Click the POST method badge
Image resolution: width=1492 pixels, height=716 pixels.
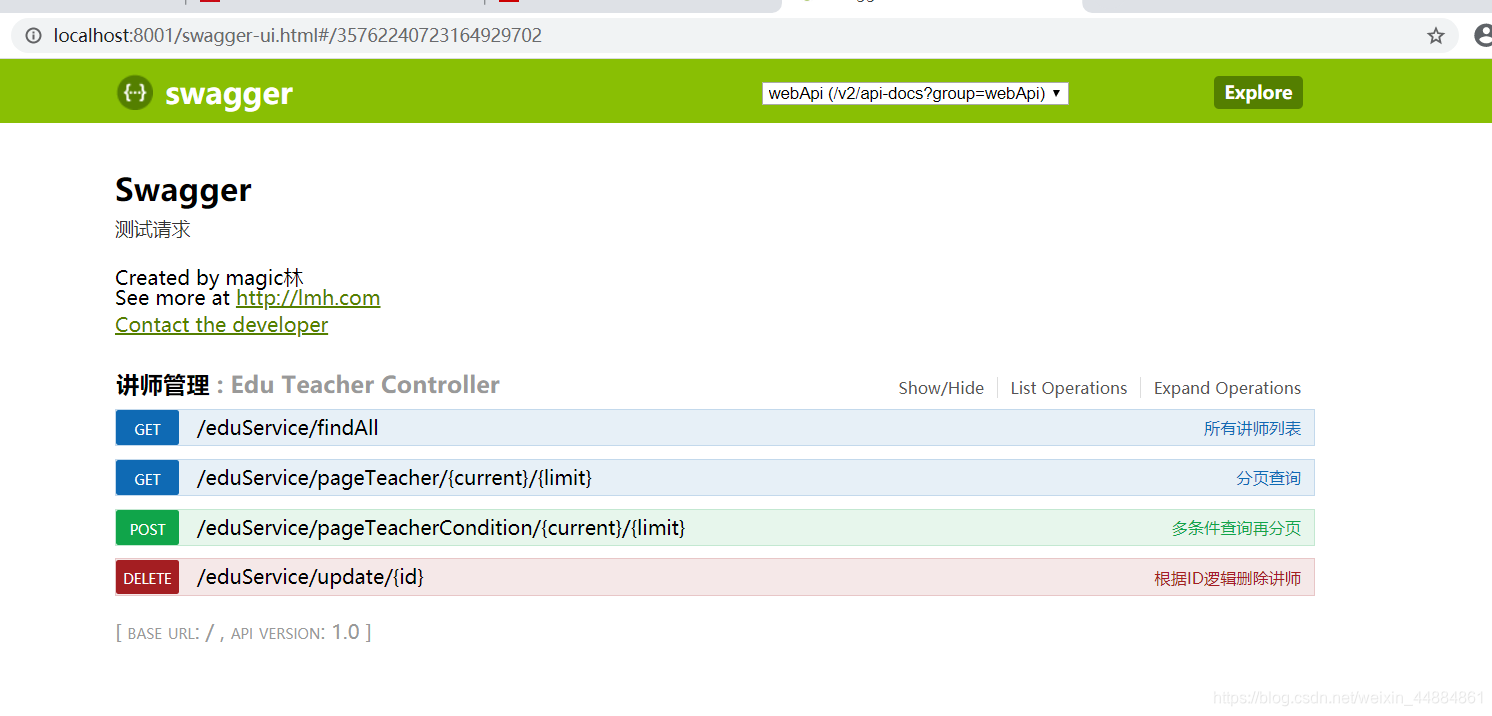[x=147, y=528]
